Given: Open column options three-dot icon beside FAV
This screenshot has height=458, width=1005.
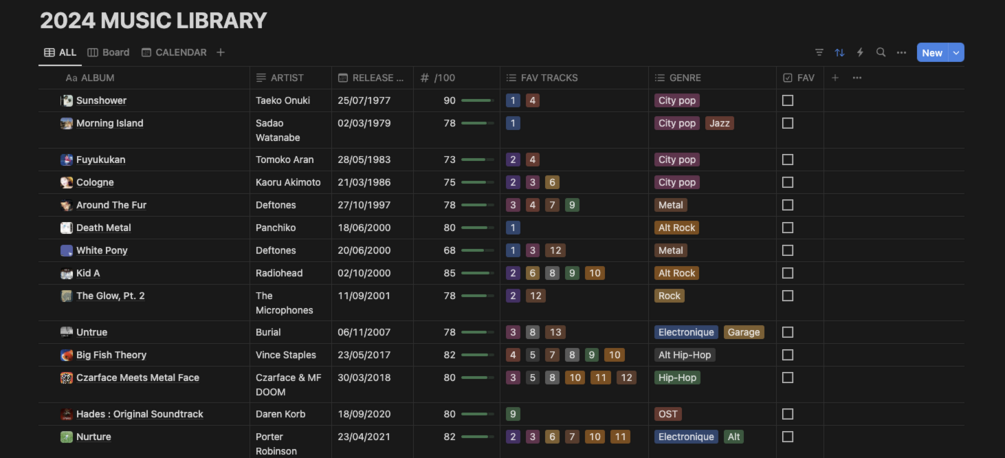Looking at the screenshot, I should point(857,78).
